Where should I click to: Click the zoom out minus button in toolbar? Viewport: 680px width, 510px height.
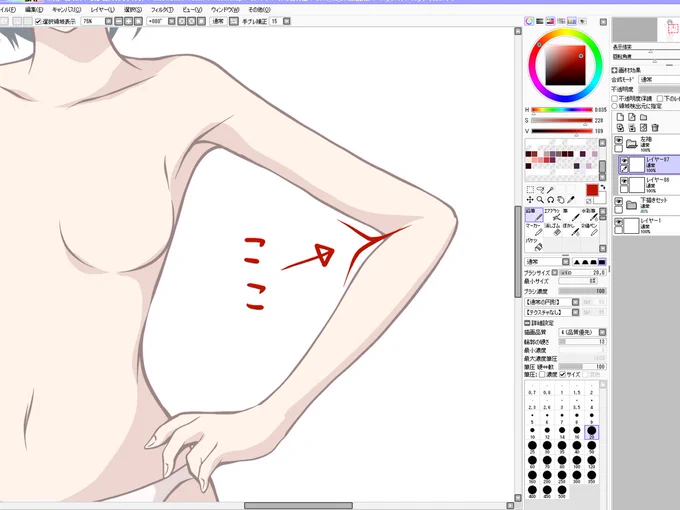(119, 21)
